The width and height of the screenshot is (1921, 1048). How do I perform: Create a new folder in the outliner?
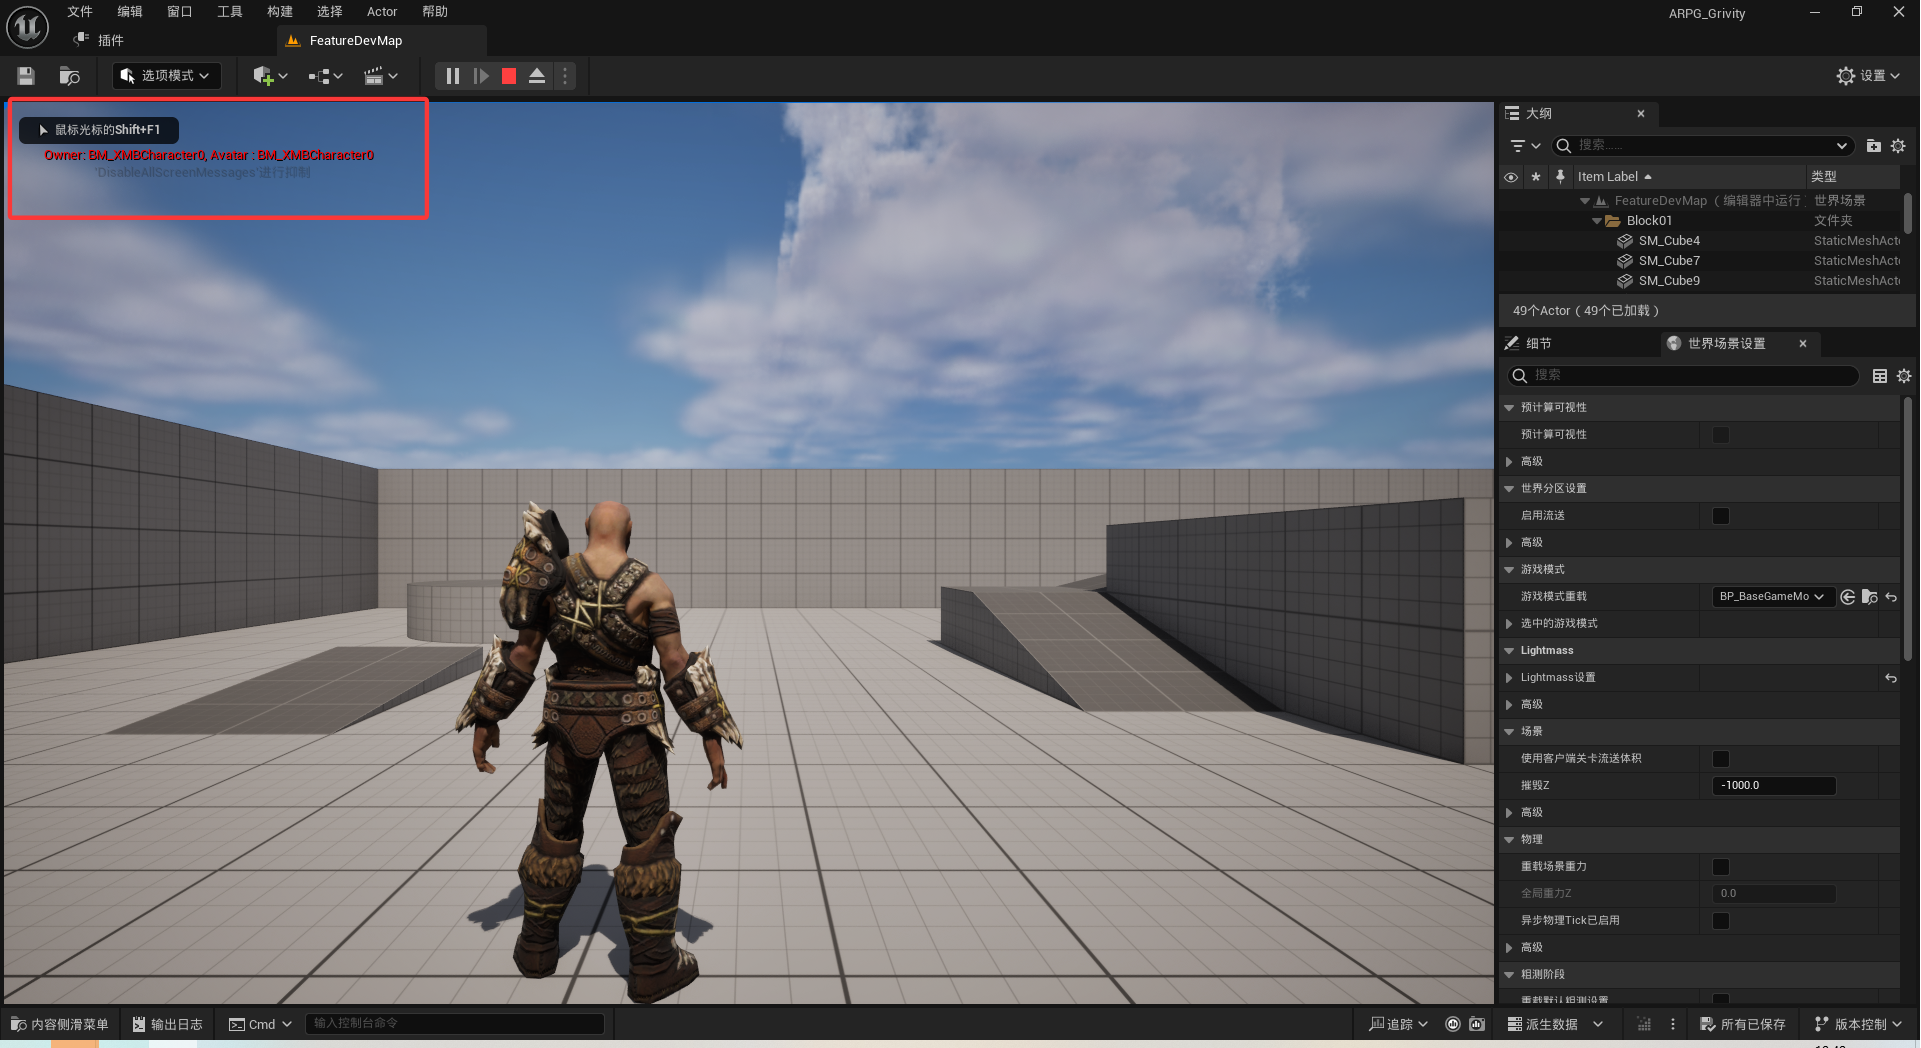(x=1874, y=146)
